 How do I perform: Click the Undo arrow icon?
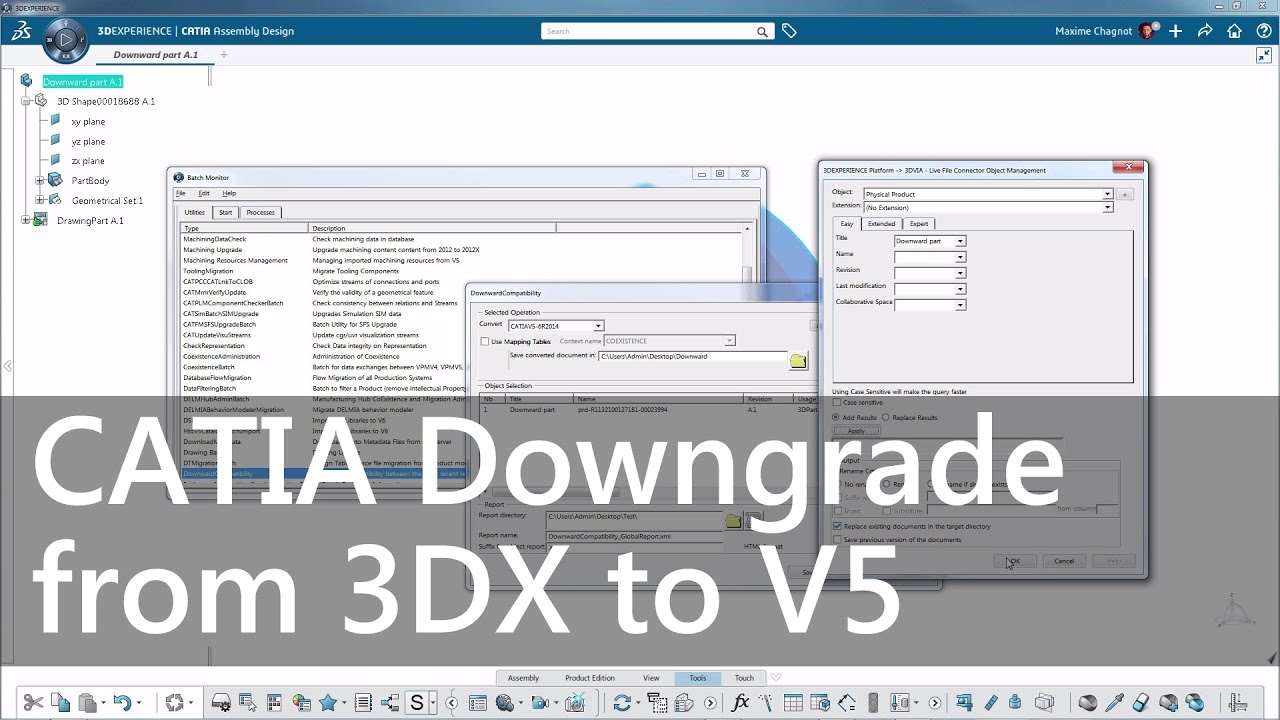(x=122, y=702)
